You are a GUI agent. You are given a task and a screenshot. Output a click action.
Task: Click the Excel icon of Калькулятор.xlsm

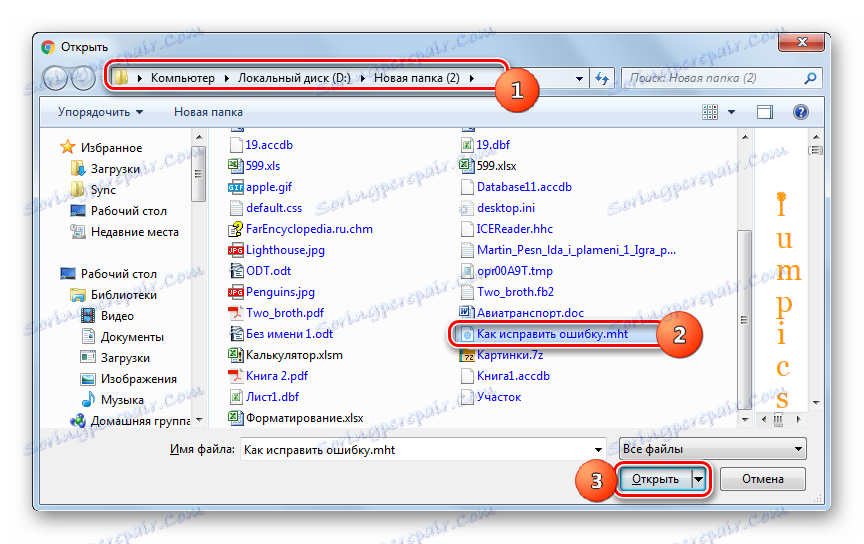click(x=236, y=355)
